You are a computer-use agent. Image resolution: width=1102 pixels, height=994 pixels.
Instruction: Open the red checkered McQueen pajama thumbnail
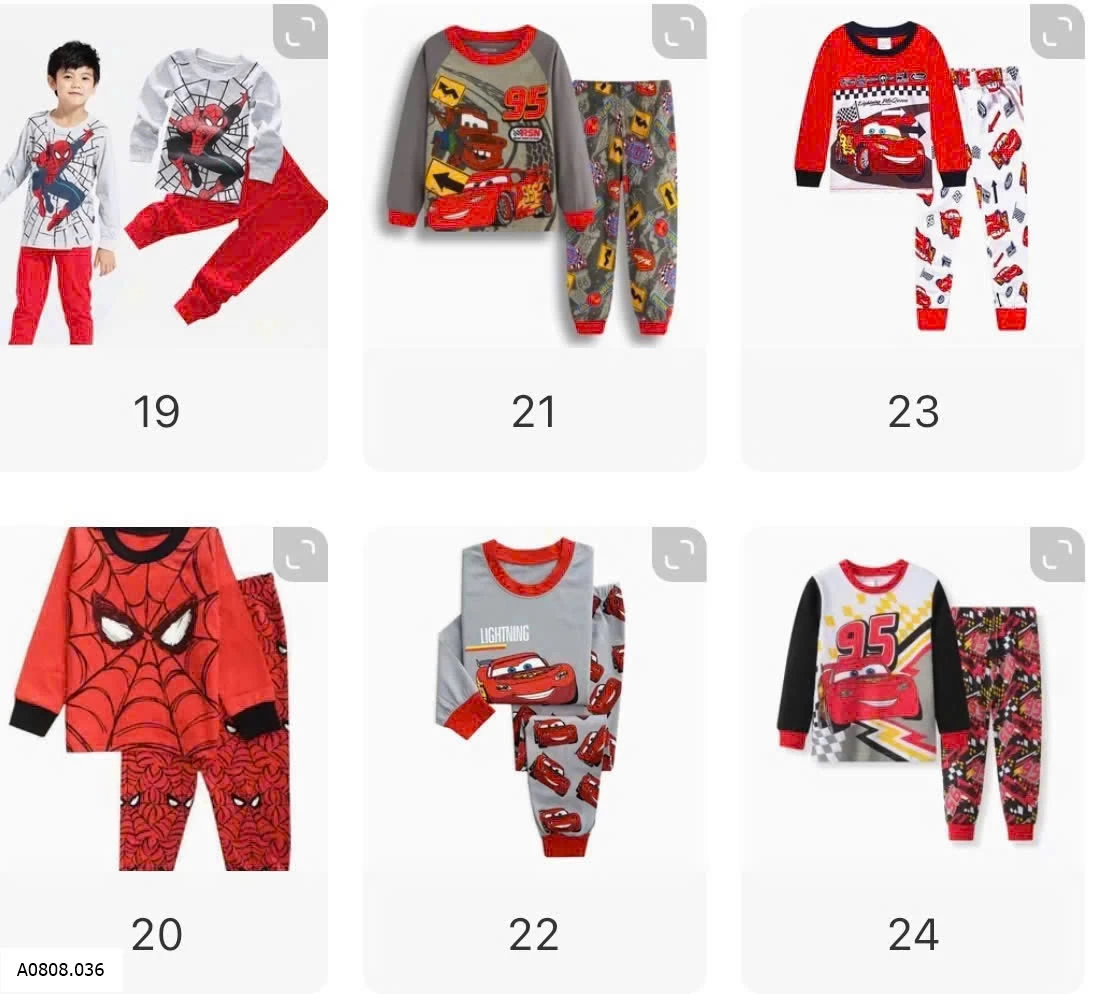point(913,176)
